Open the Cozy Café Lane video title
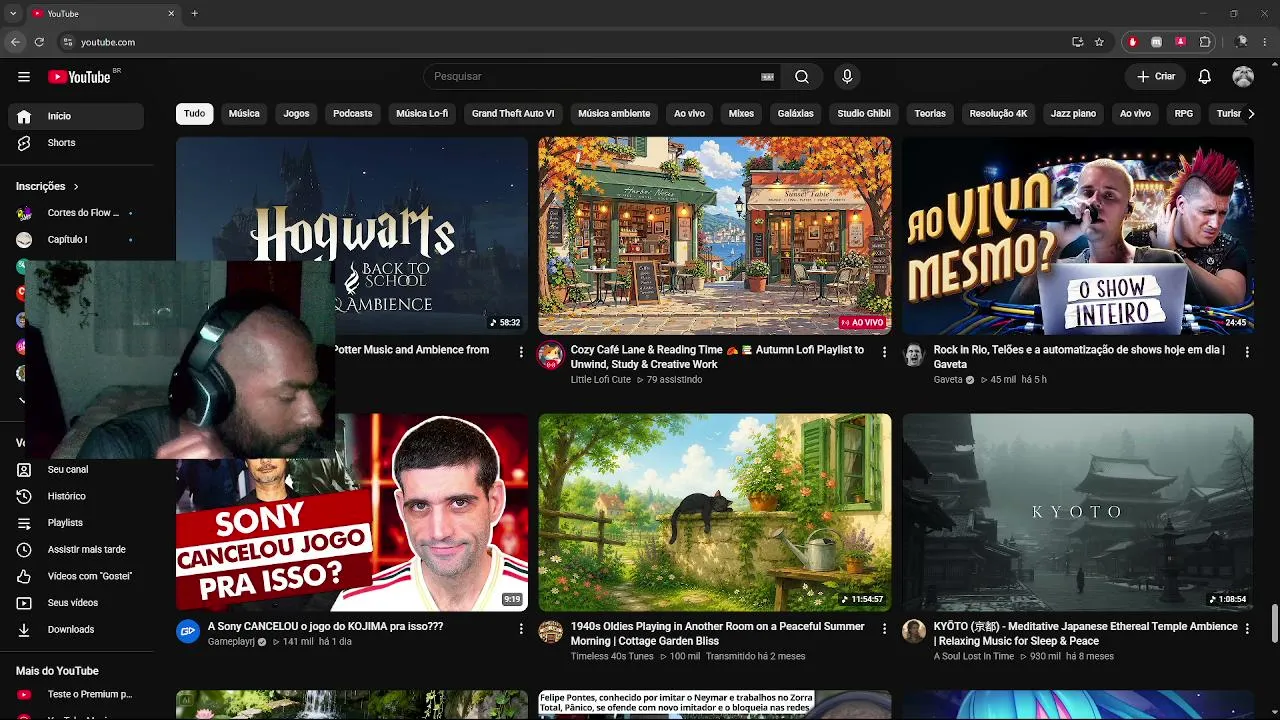The height and width of the screenshot is (720, 1280). click(x=717, y=357)
